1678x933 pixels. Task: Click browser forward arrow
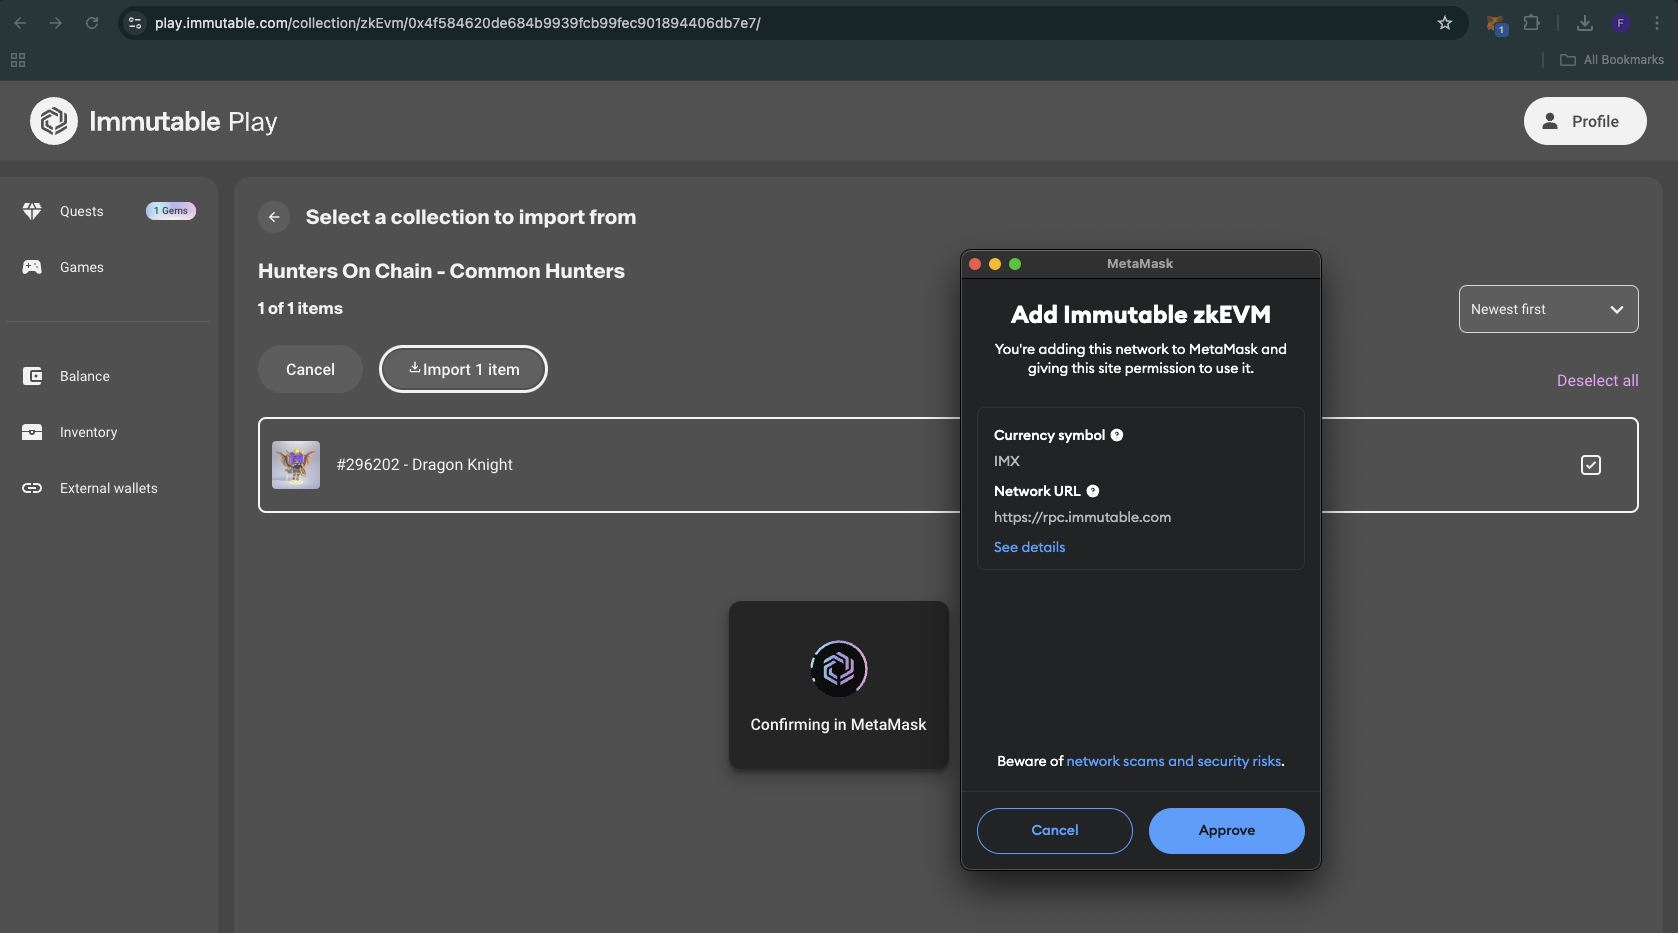56,23
